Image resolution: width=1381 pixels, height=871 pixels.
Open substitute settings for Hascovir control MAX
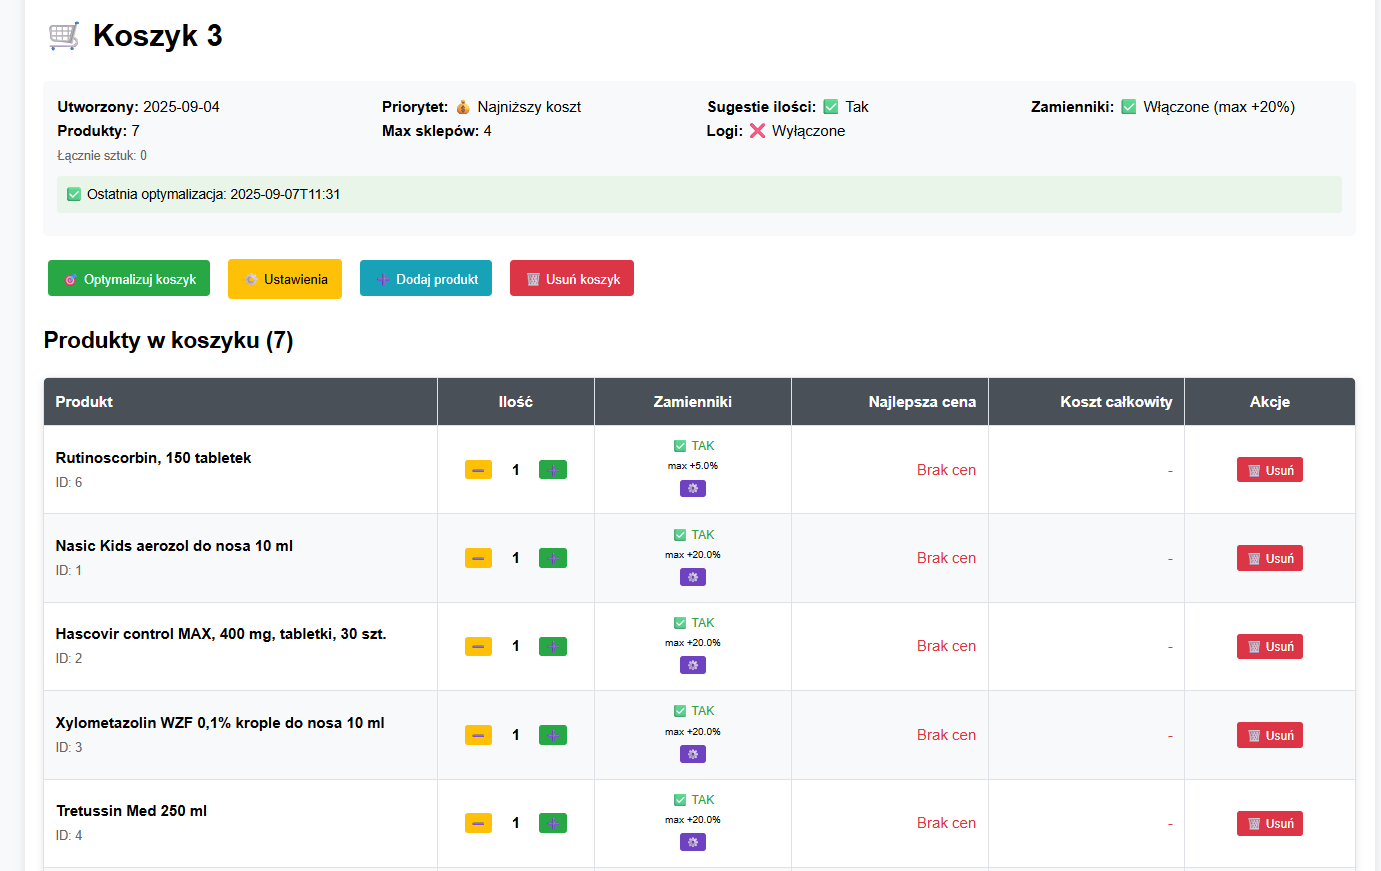click(x=693, y=665)
